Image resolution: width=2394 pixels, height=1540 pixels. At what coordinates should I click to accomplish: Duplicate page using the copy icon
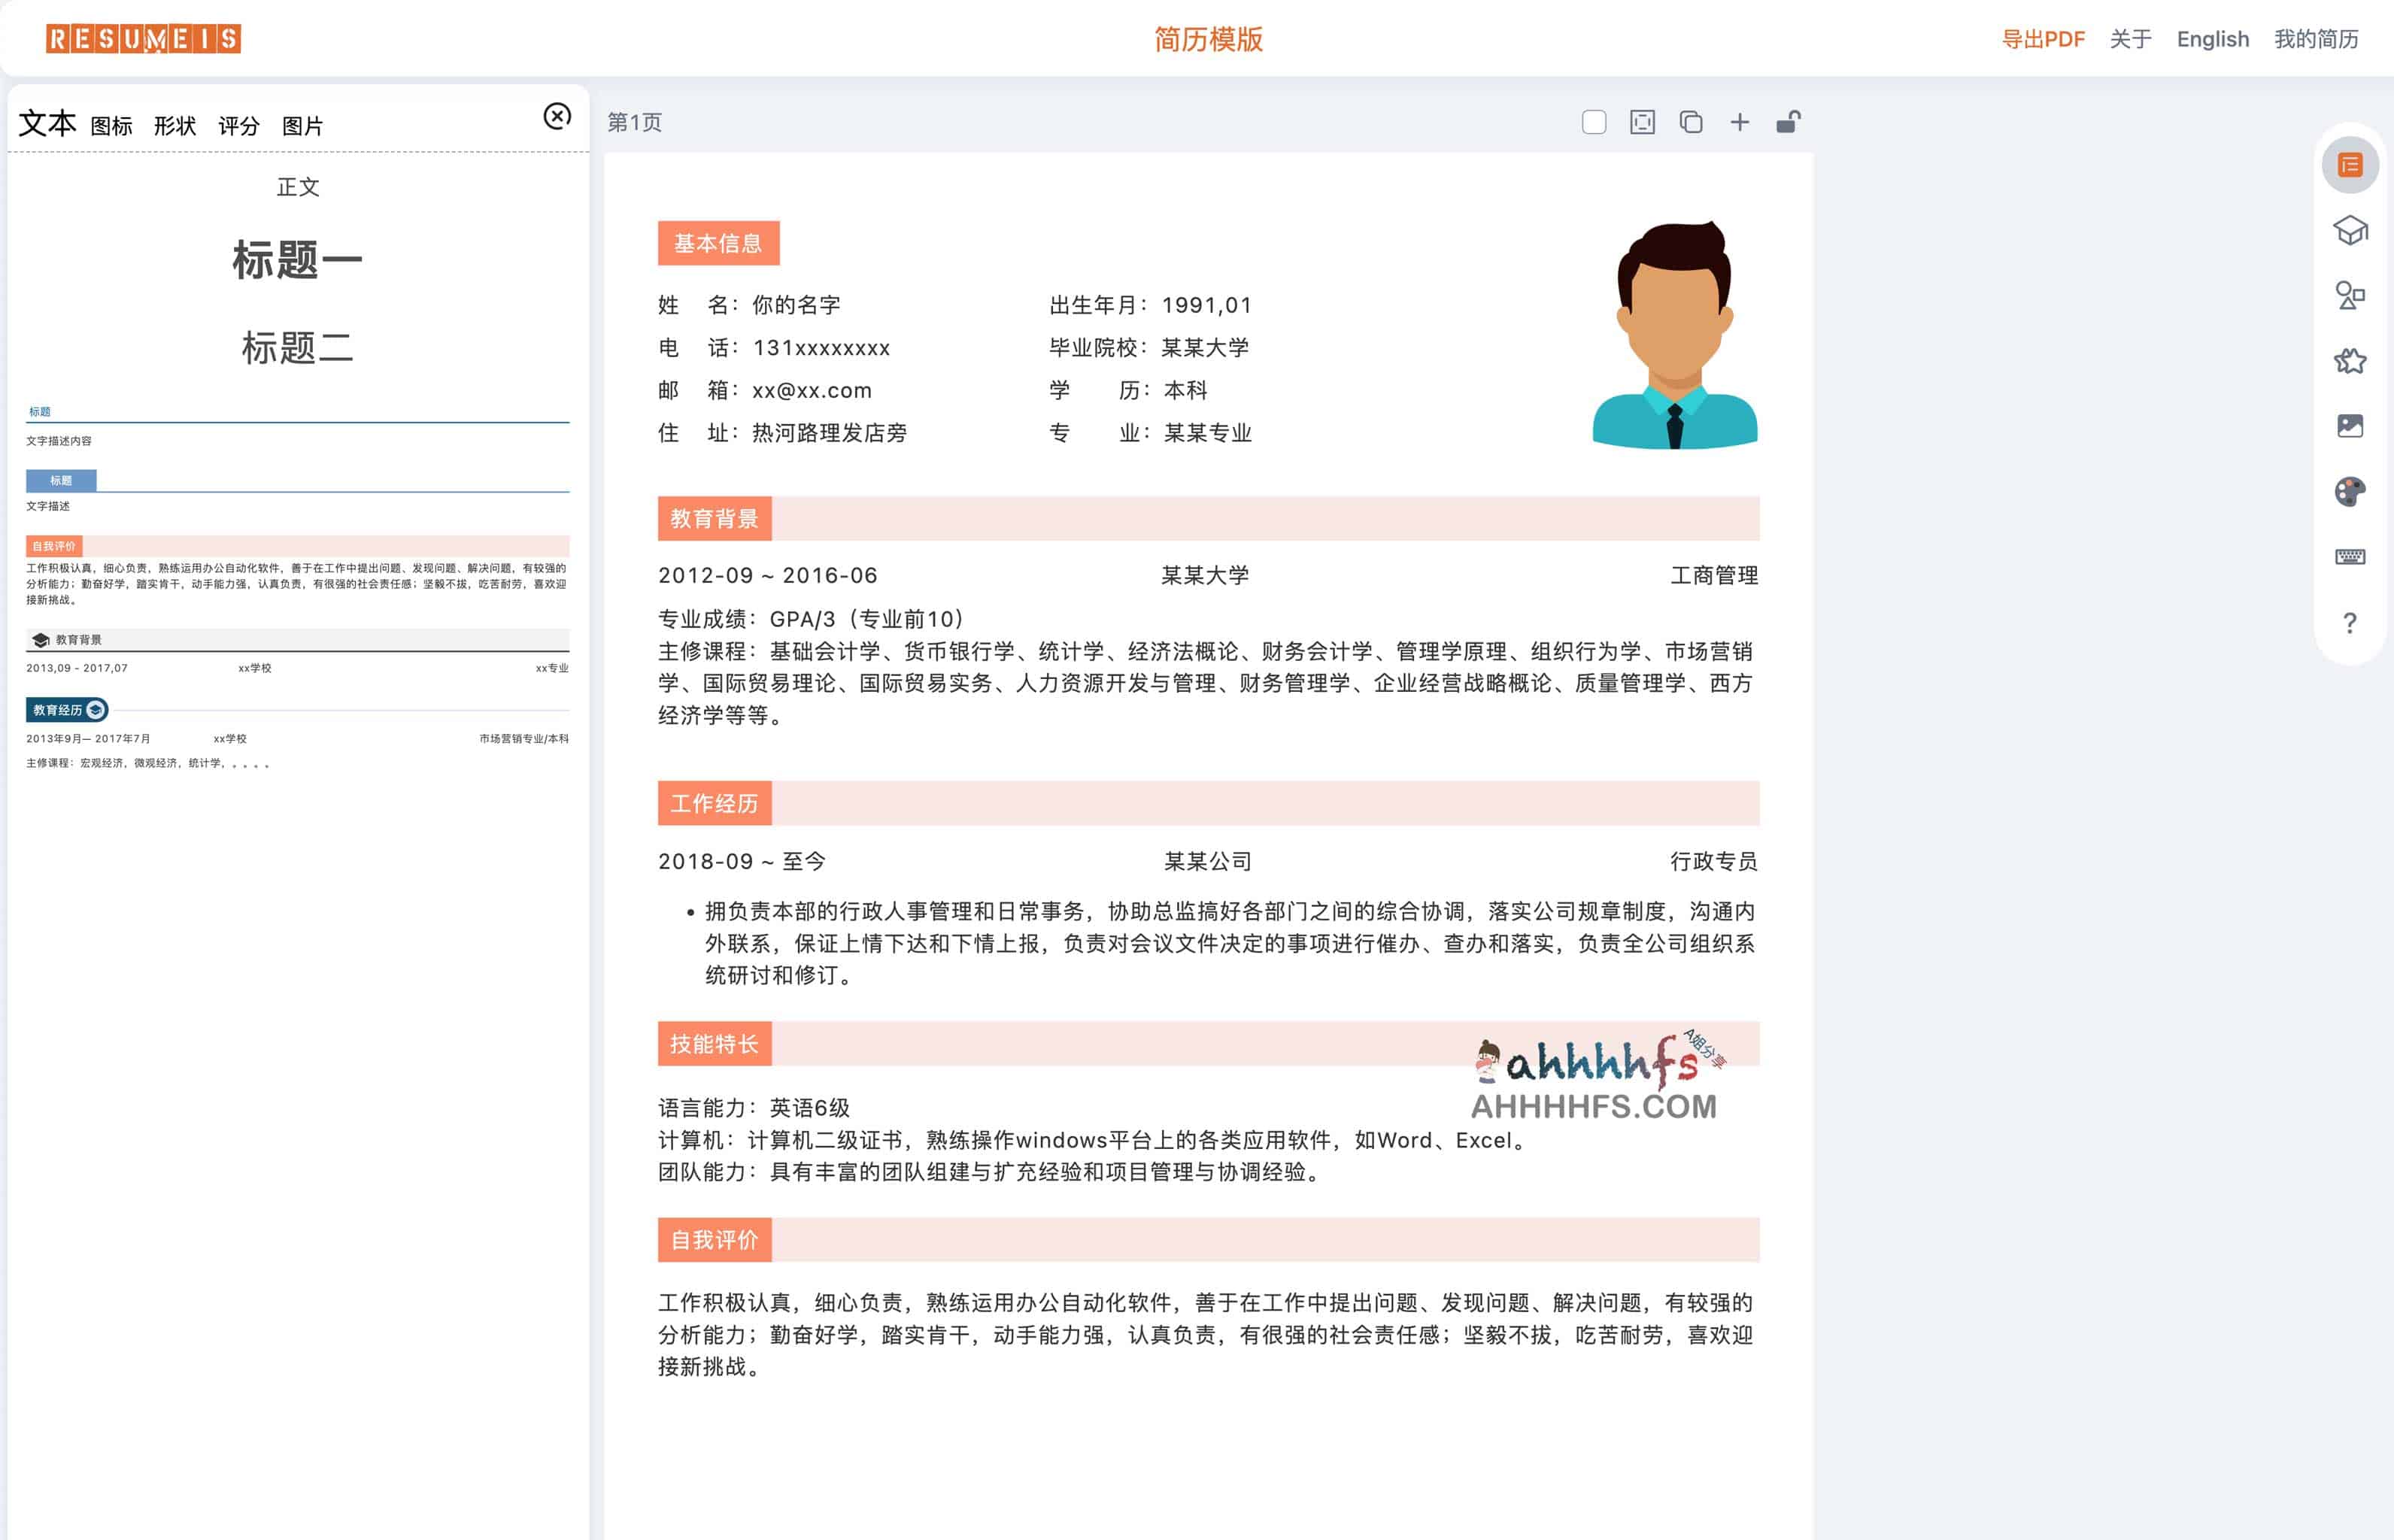(x=1690, y=122)
